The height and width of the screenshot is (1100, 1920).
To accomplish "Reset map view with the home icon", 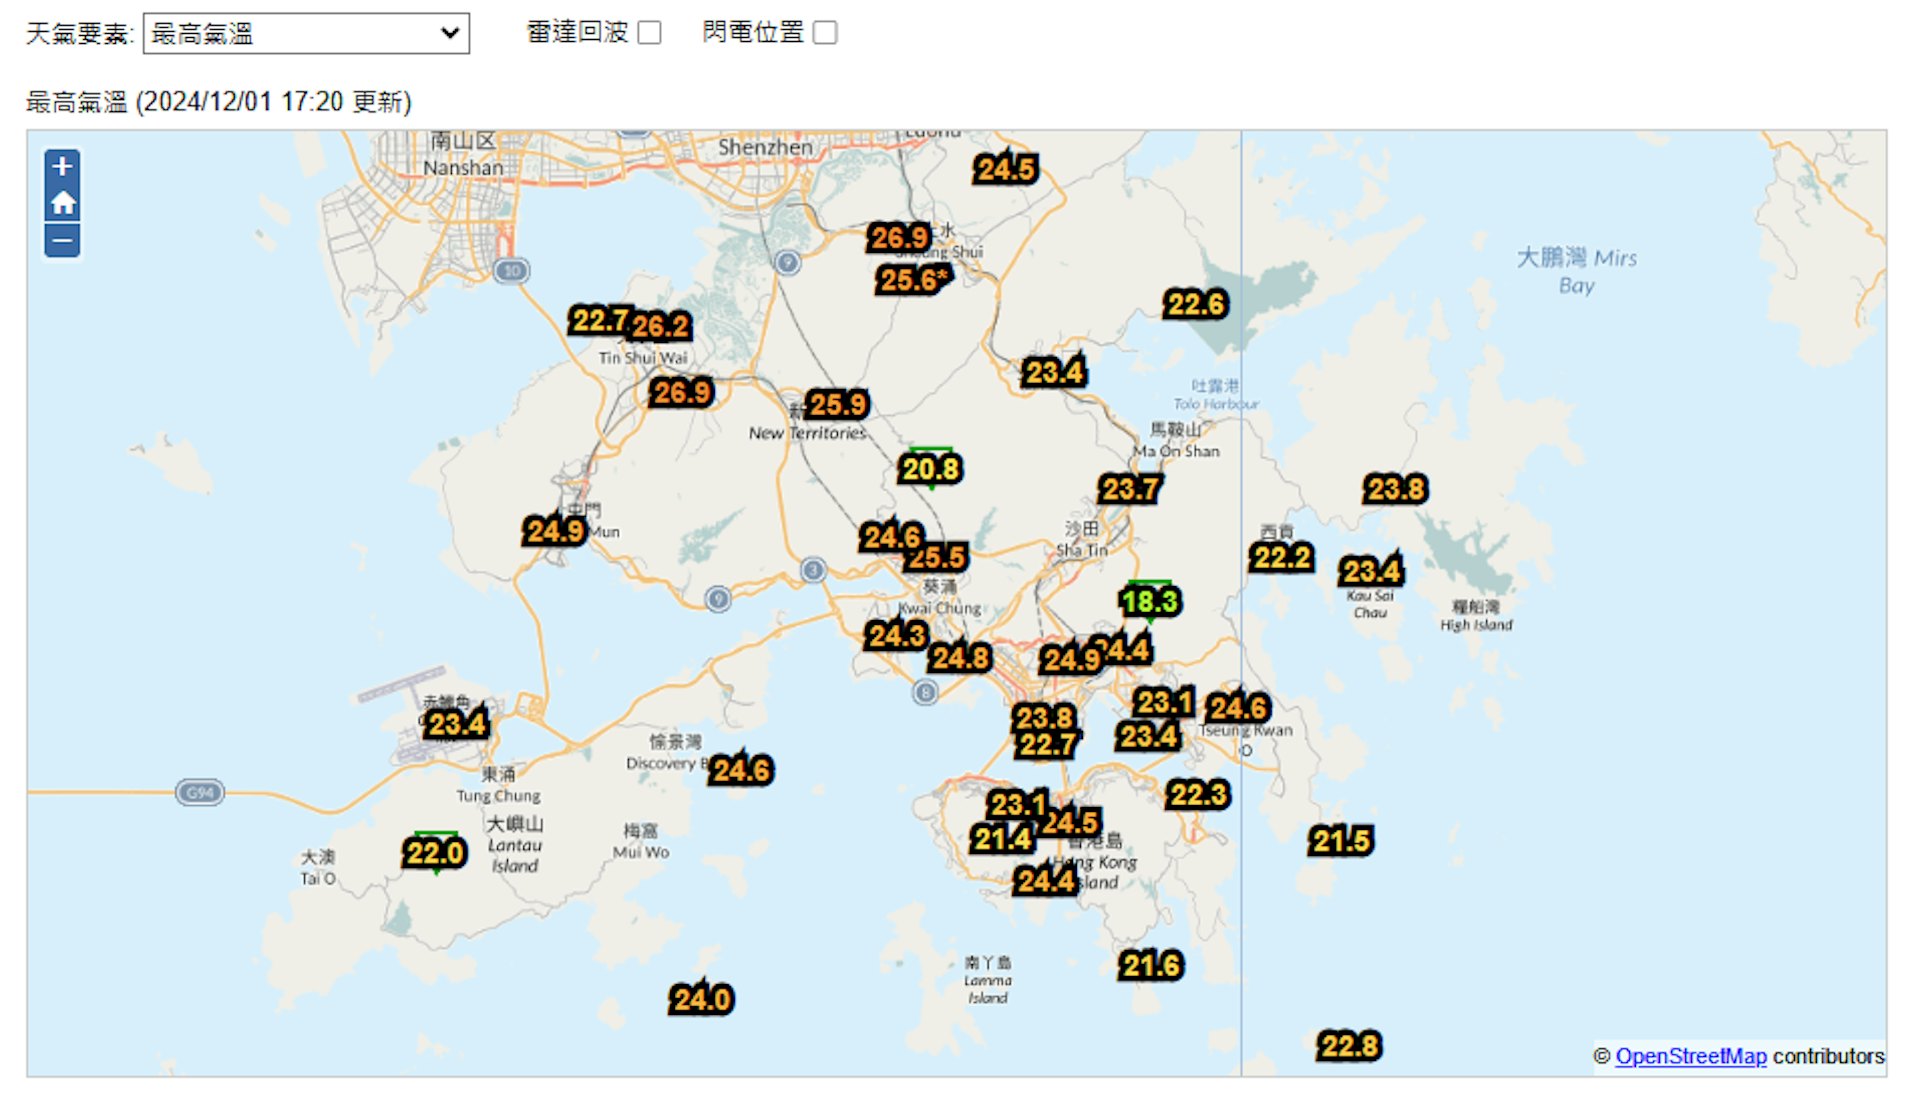I will 61,203.
